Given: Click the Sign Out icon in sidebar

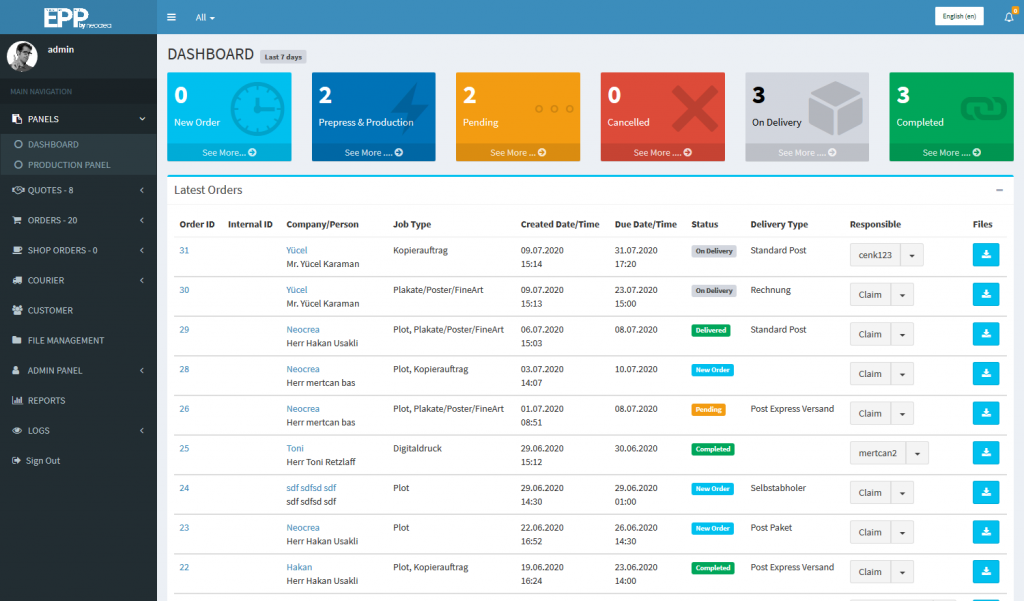Looking at the screenshot, I should tap(16, 461).
